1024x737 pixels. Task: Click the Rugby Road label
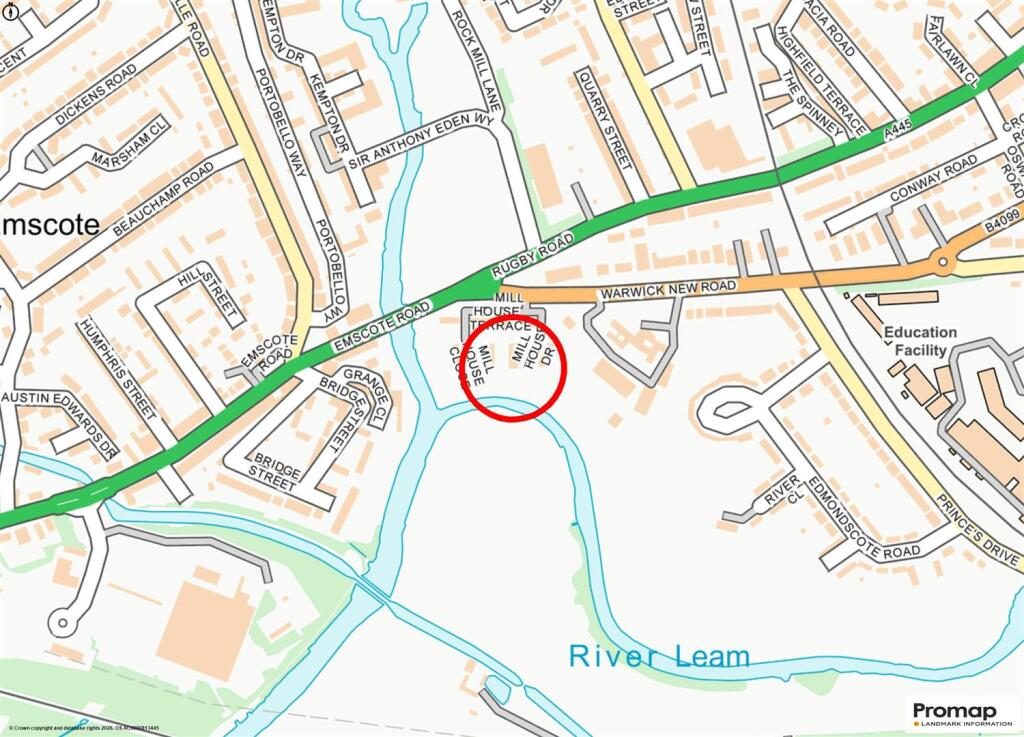click(533, 255)
